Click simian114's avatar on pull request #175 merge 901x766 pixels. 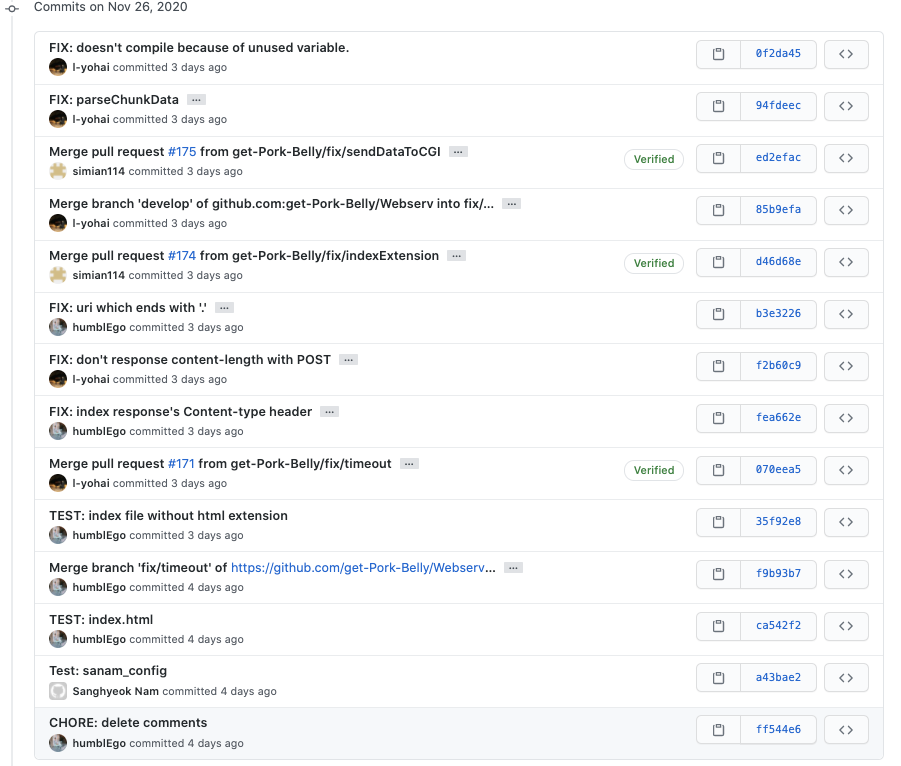(x=58, y=171)
